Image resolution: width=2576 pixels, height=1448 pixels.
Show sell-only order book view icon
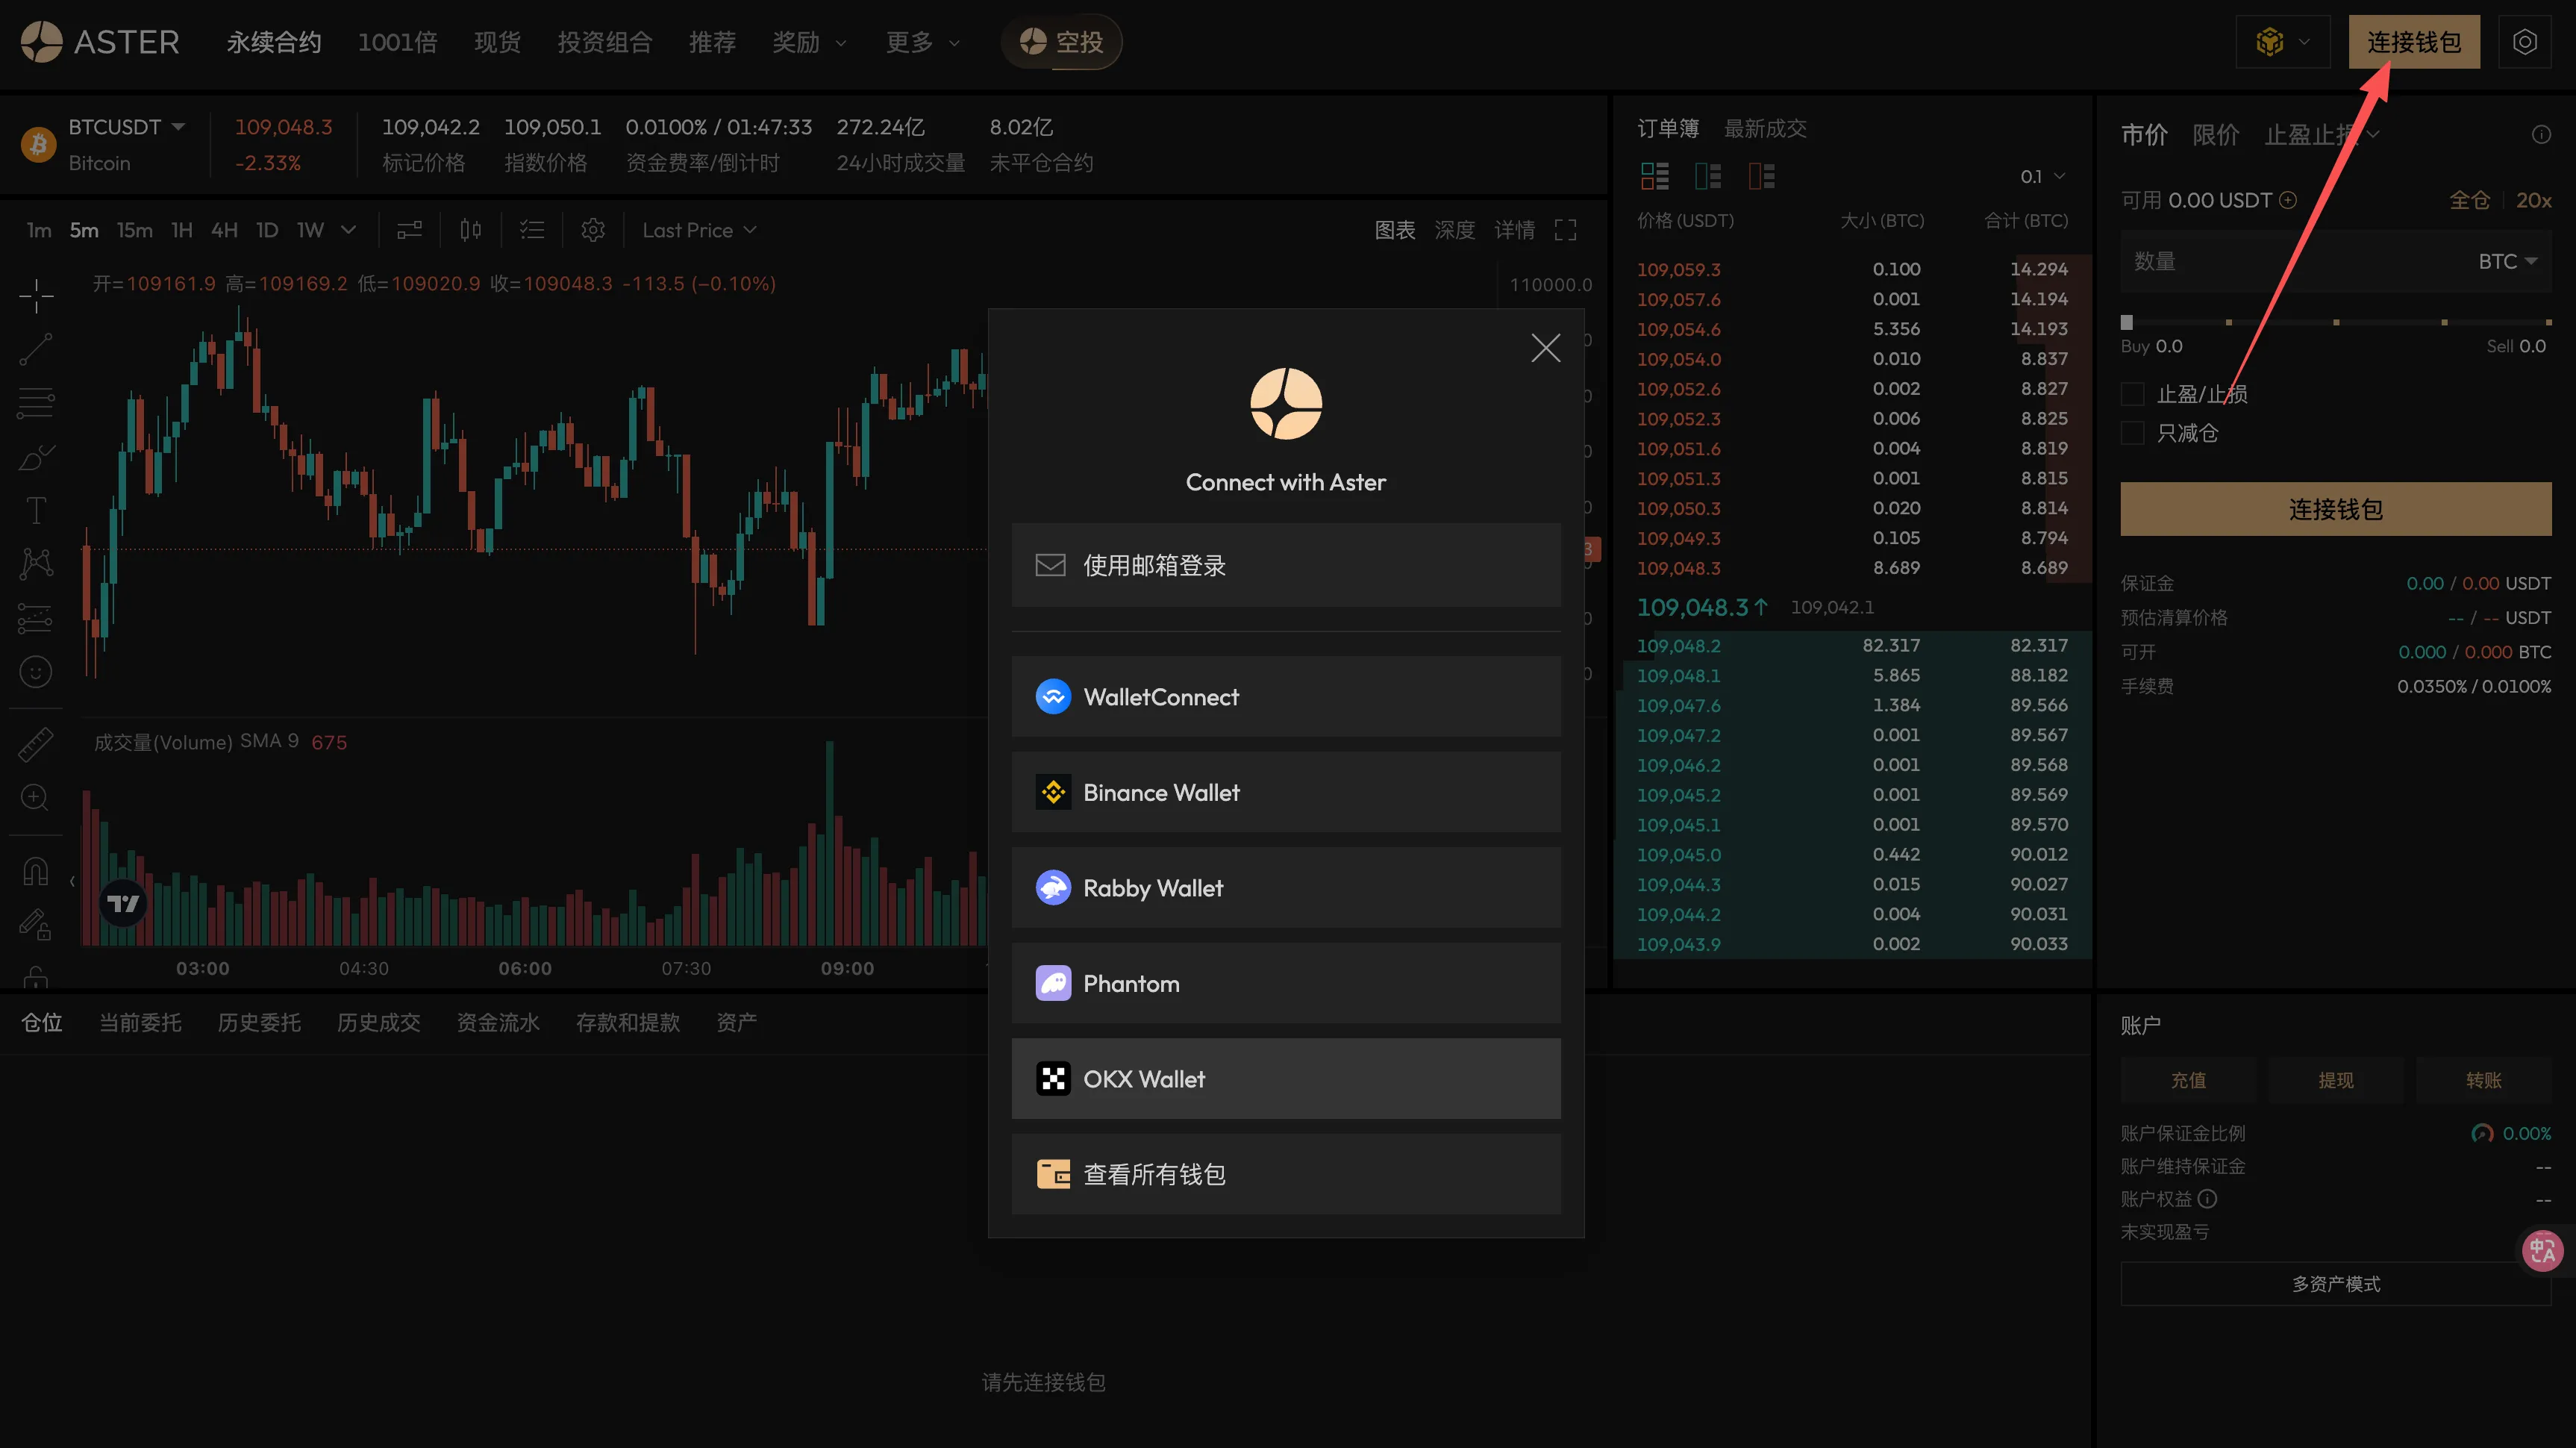(1760, 176)
